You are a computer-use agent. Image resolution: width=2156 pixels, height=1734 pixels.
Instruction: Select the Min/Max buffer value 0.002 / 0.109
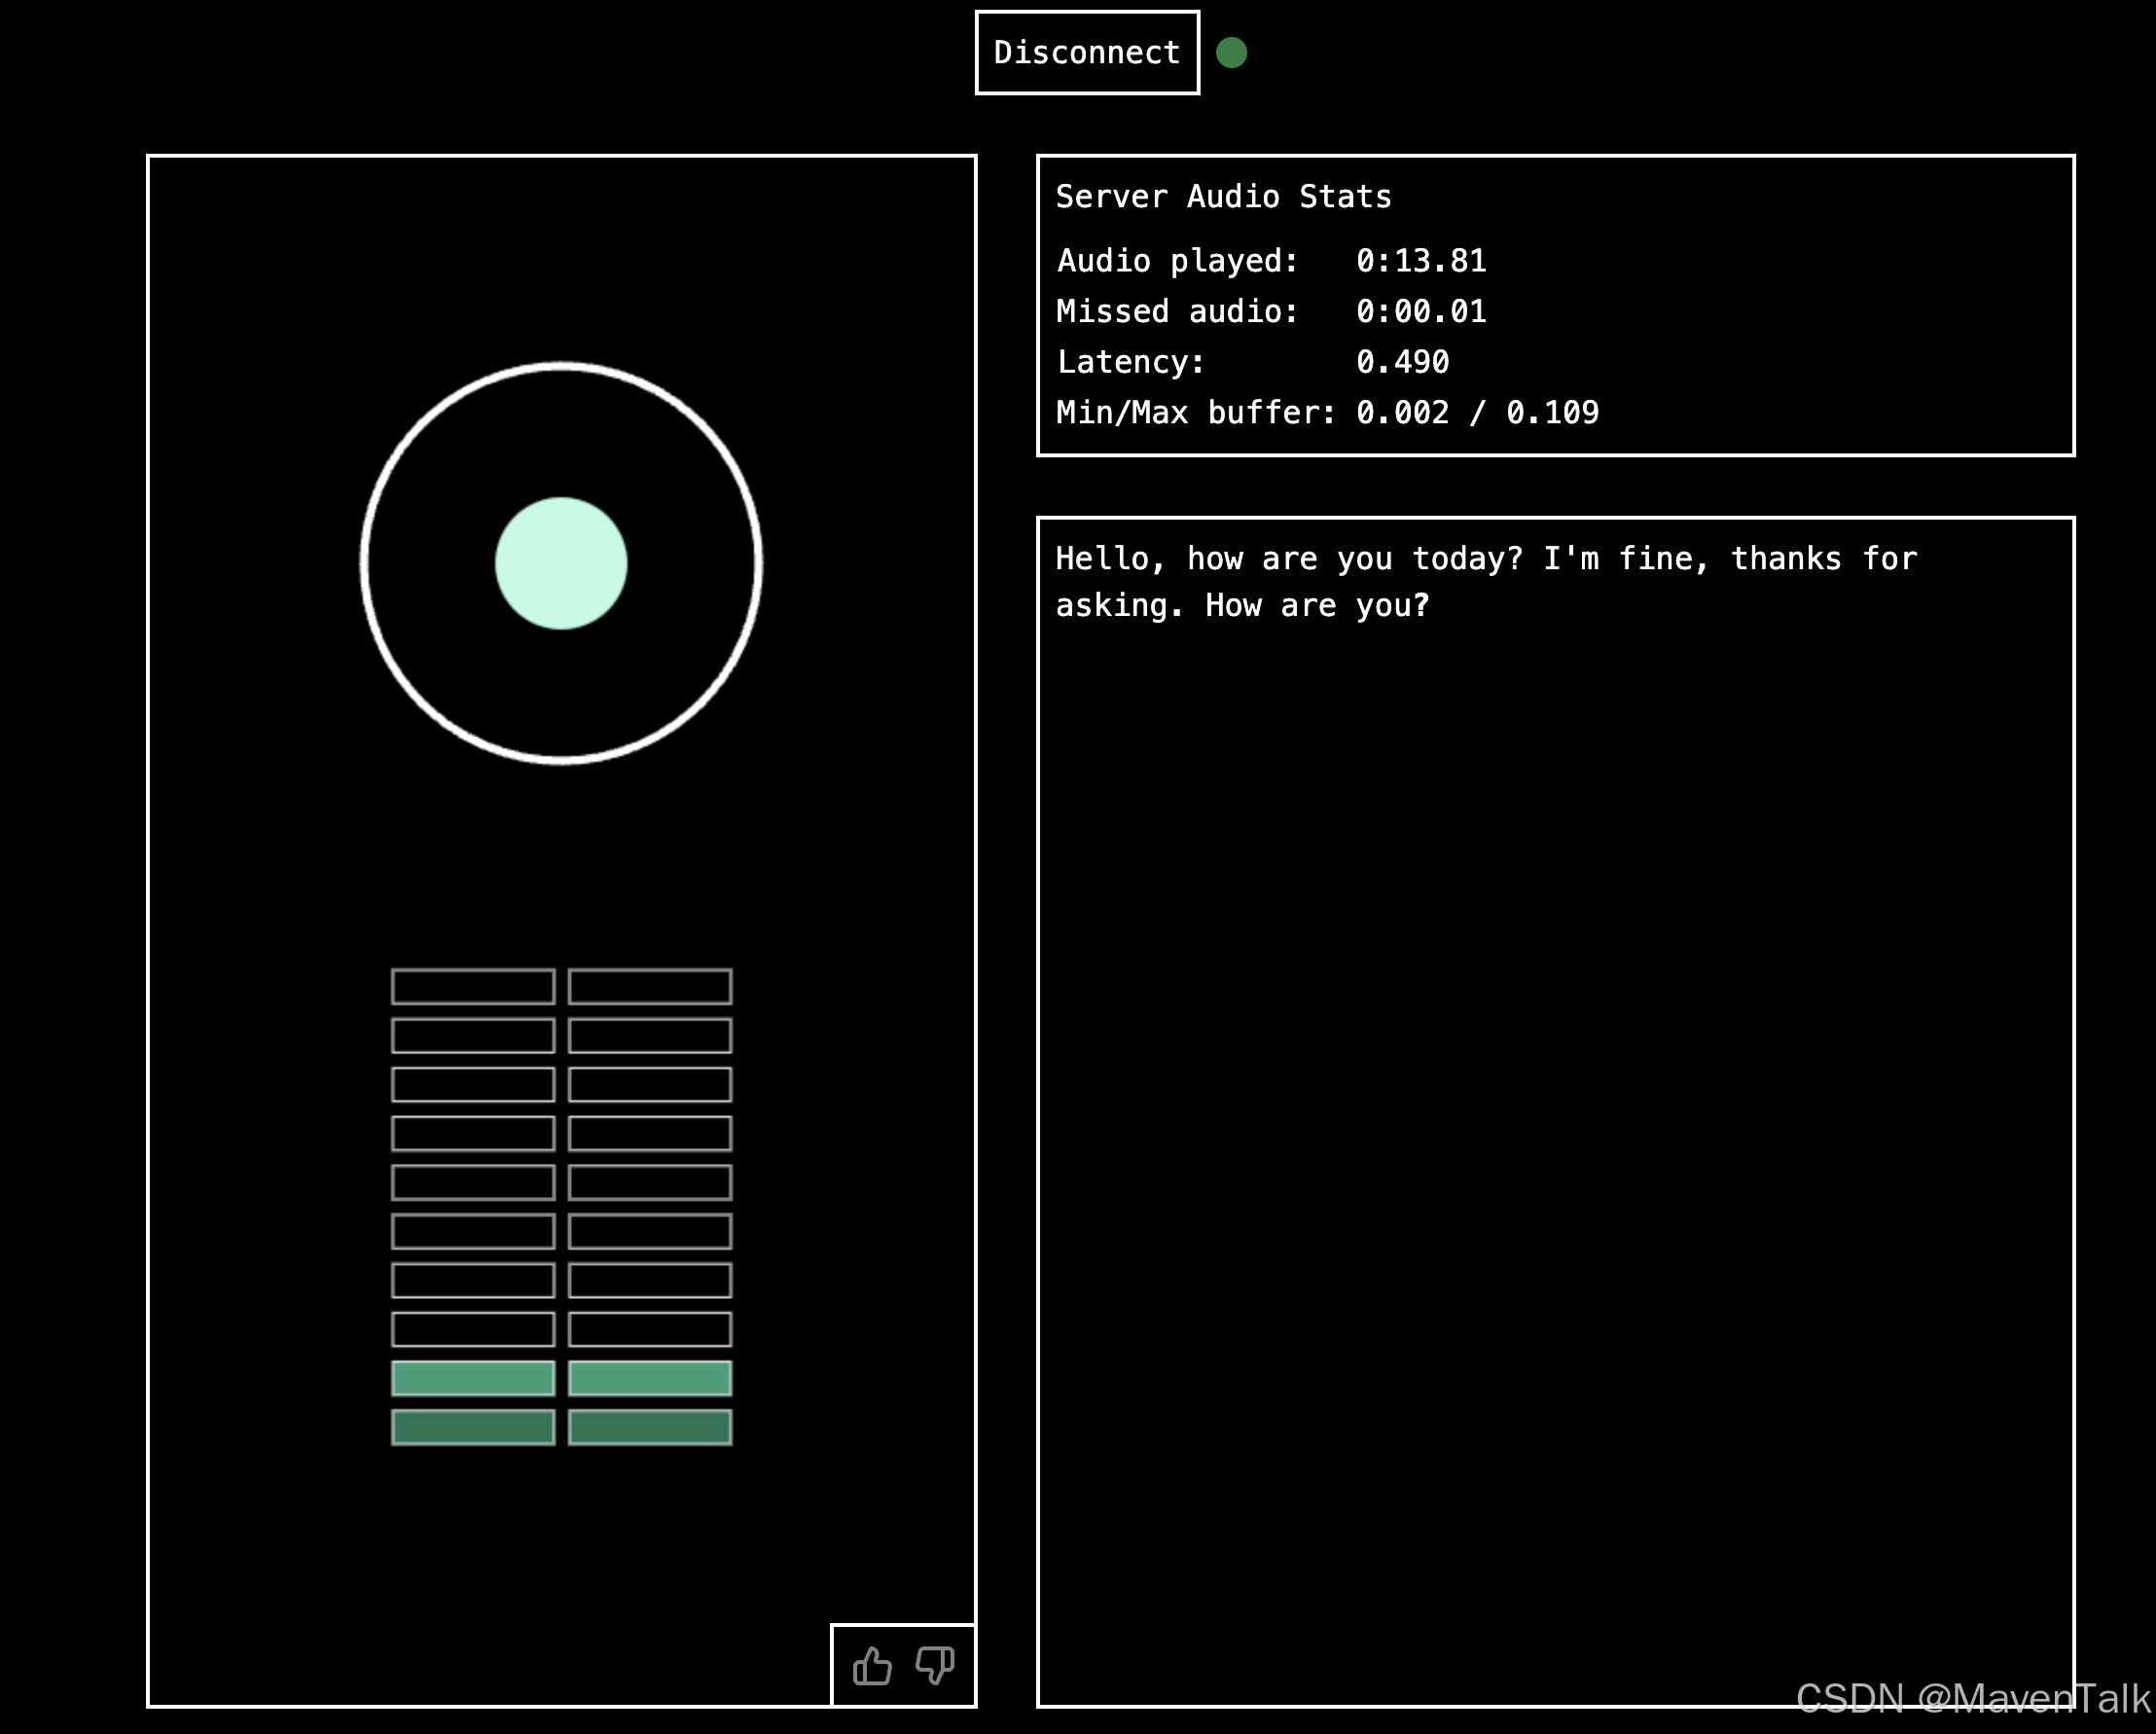pyautogui.click(x=1477, y=412)
